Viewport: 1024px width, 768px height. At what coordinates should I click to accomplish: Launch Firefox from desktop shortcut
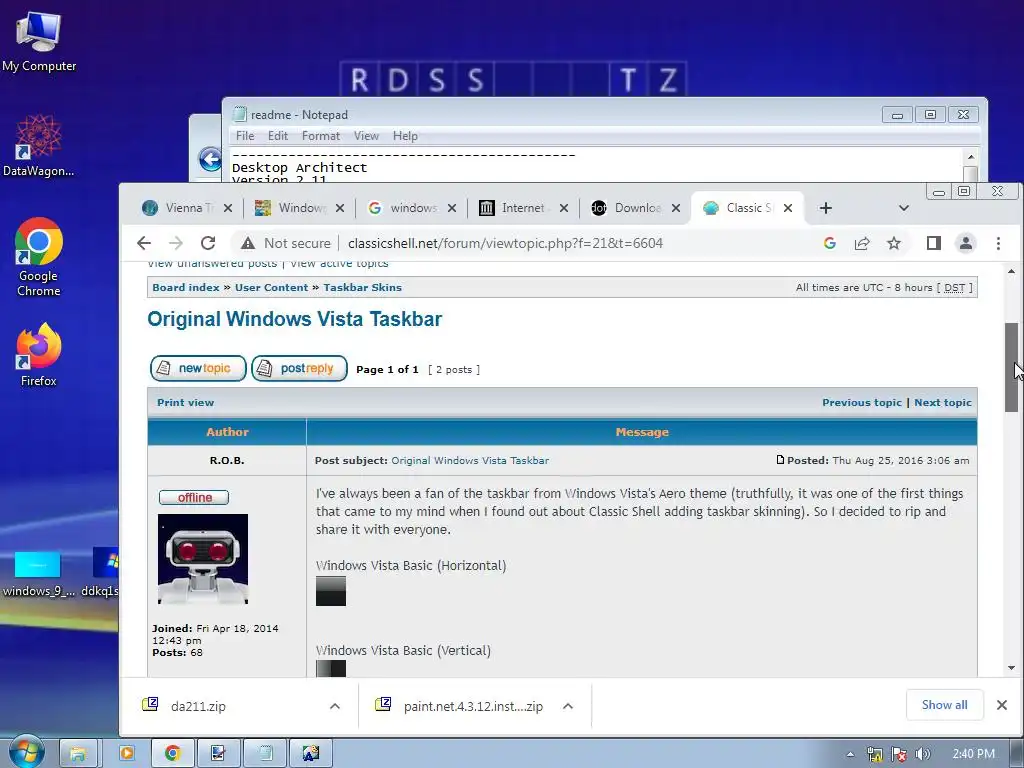tap(39, 354)
